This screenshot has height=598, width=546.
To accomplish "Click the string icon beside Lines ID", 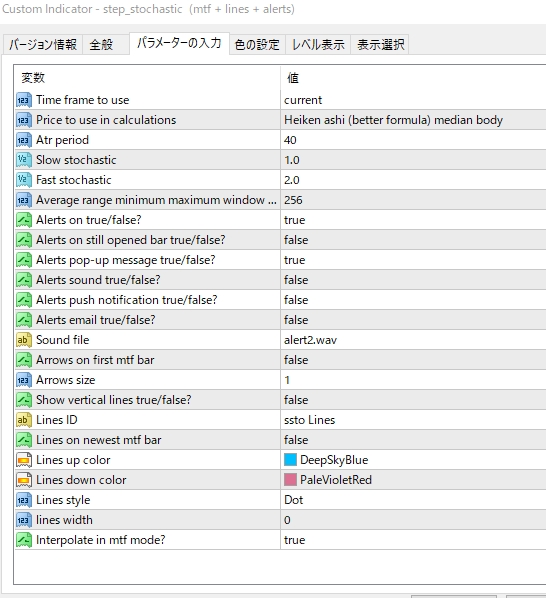I will [x=24, y=420].
